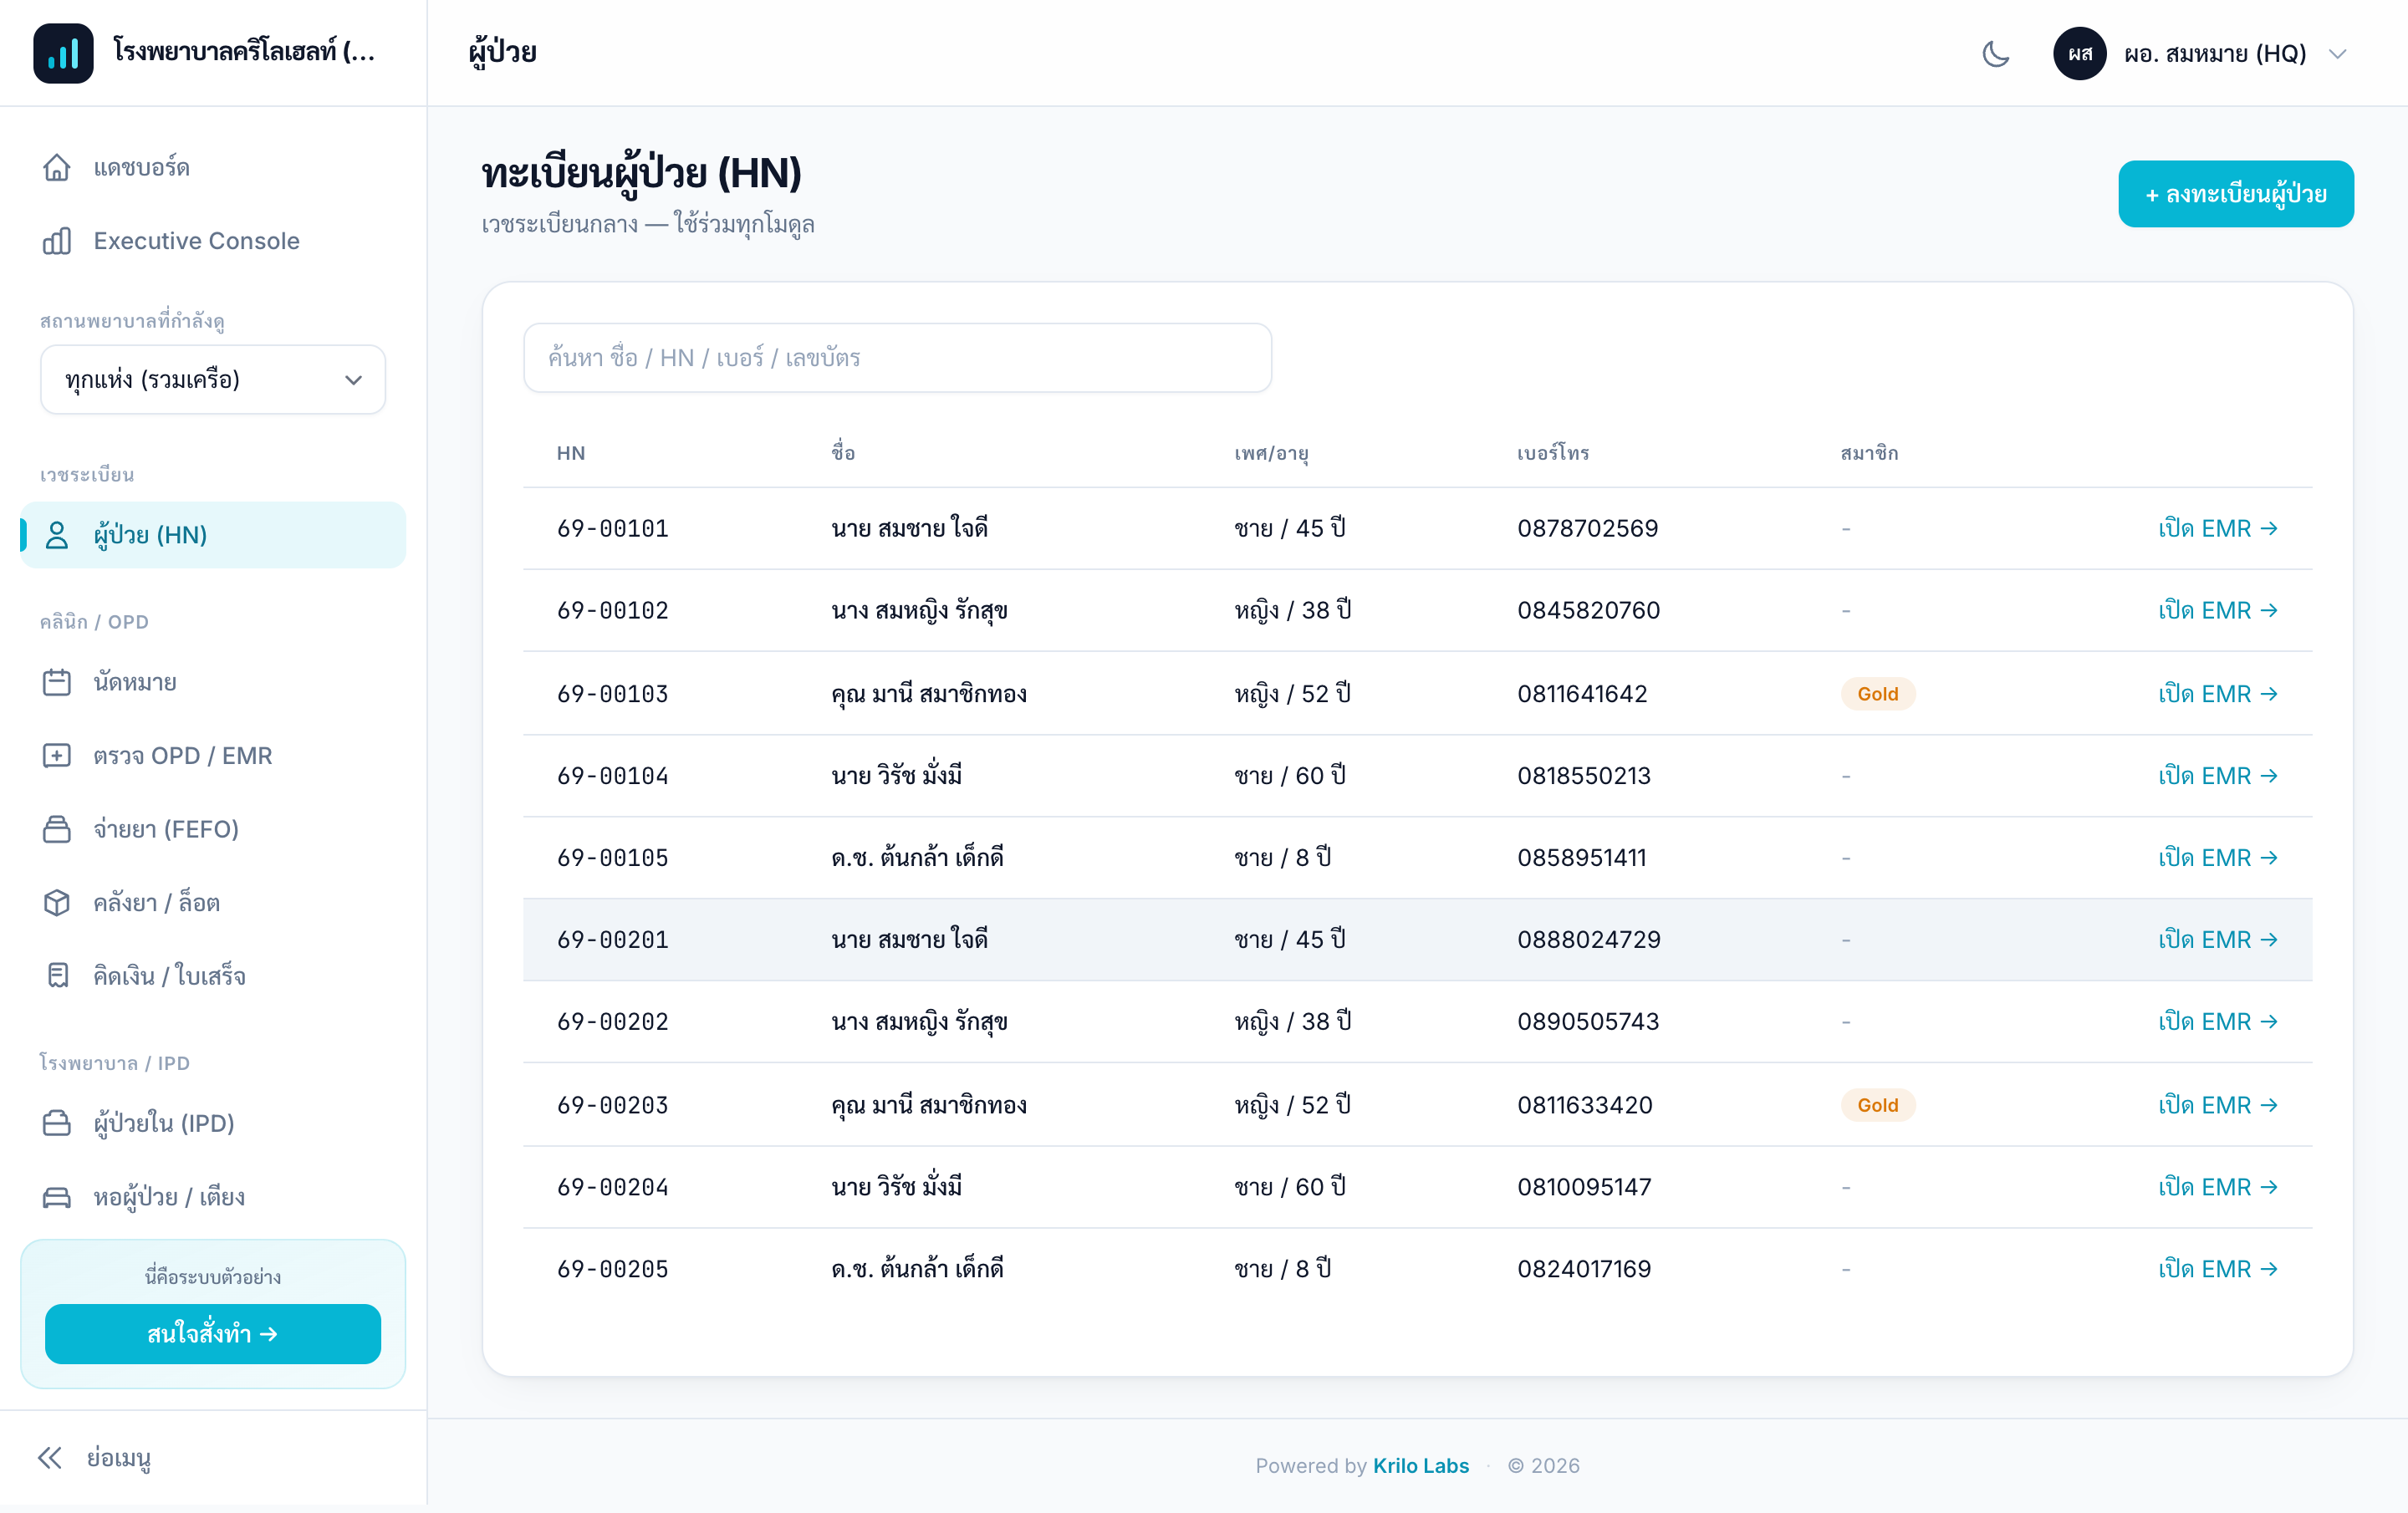
Task: Collapse sidebar with the ย่อเมนู chevrons
Action: tap(50, 1458)
